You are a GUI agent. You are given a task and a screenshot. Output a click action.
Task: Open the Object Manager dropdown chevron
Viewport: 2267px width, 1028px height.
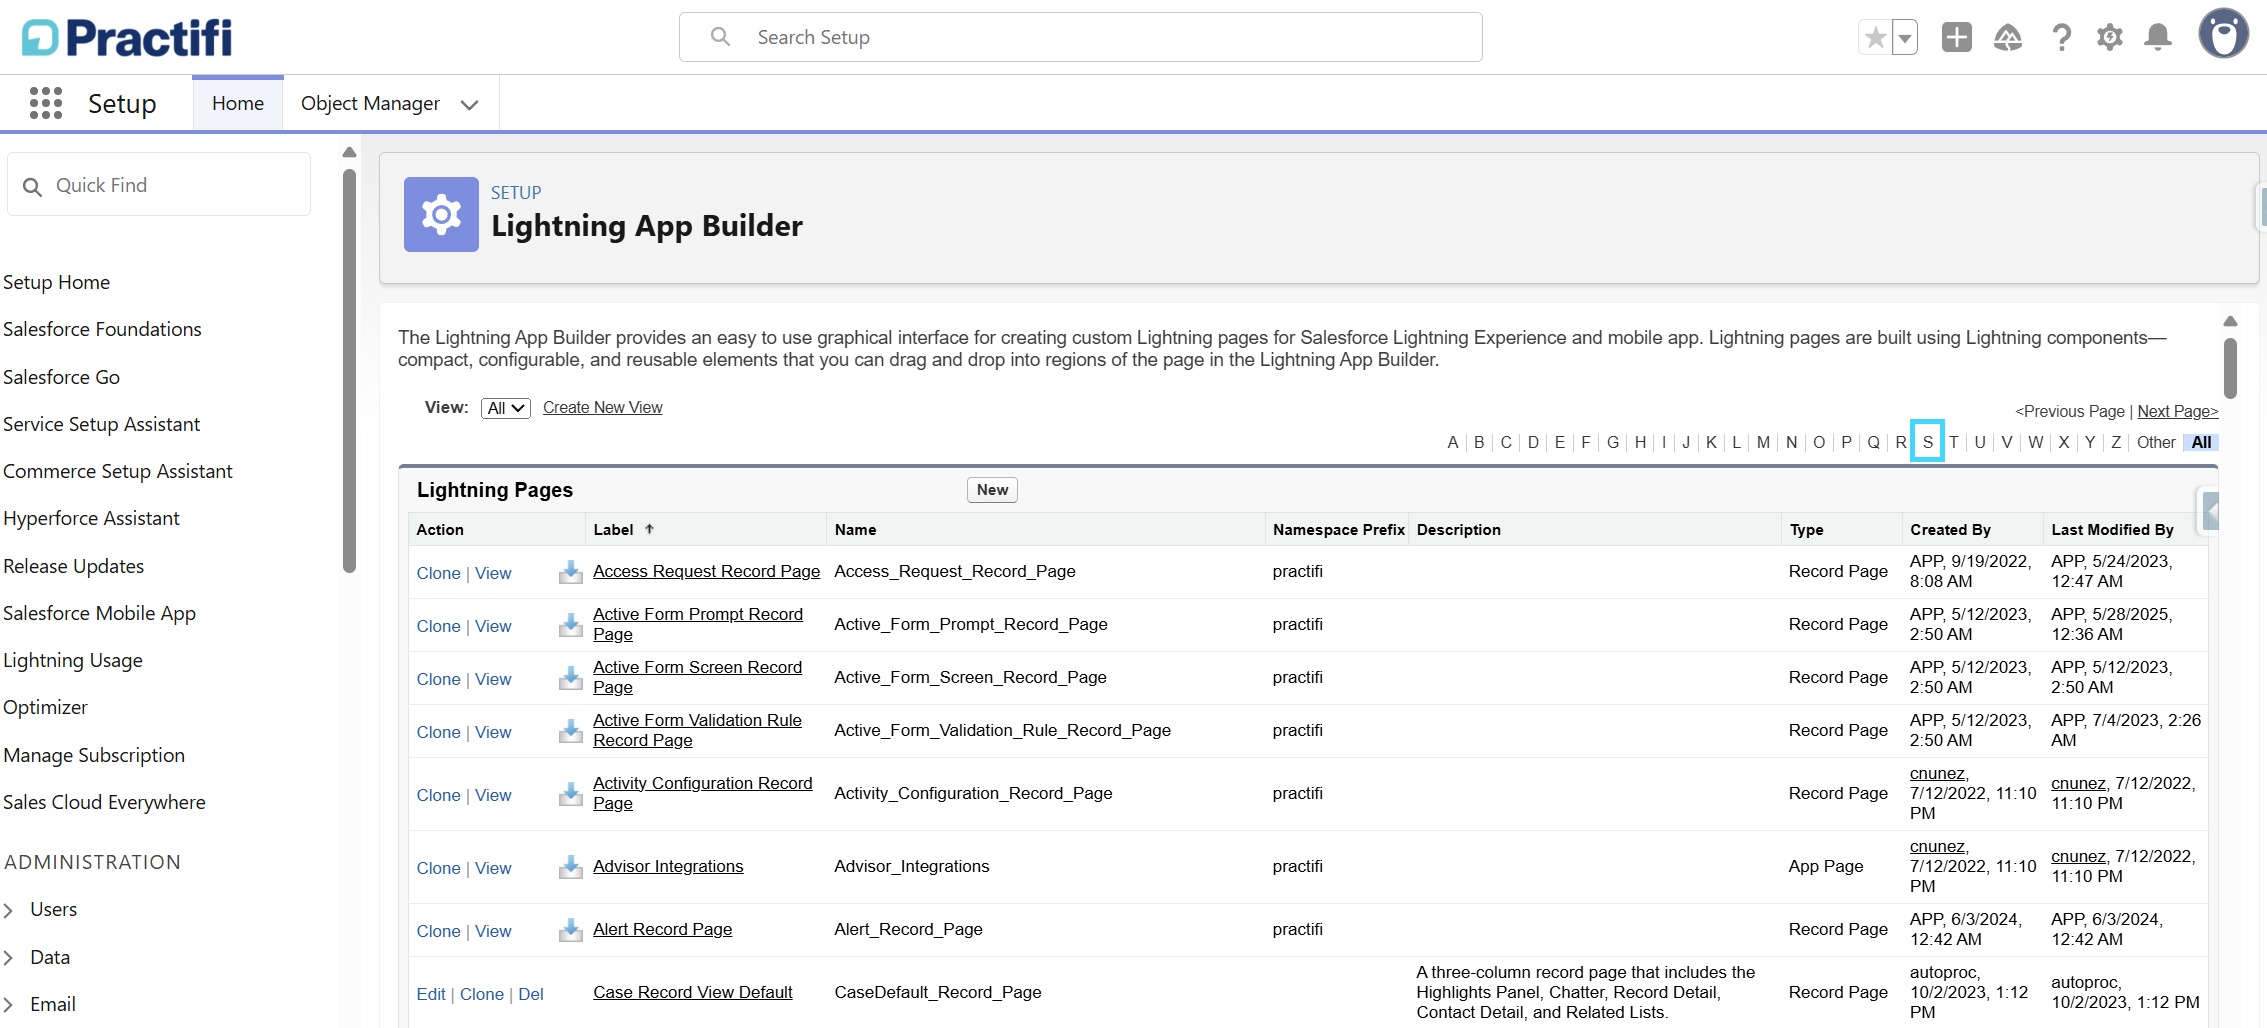click(469, 104)
